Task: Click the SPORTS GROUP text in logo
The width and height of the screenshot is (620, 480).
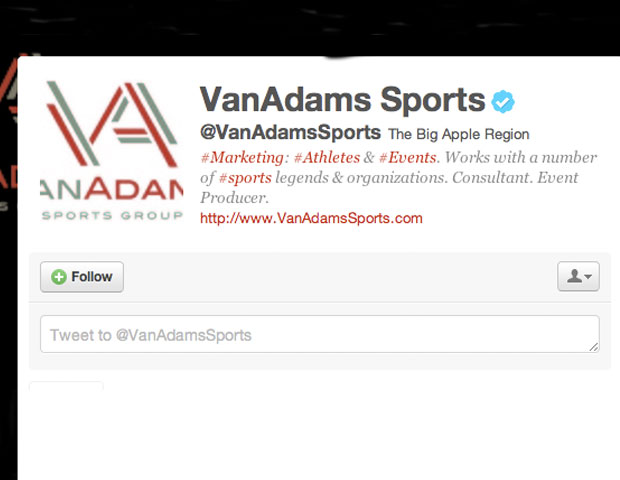Action: (x=112, y=215)
